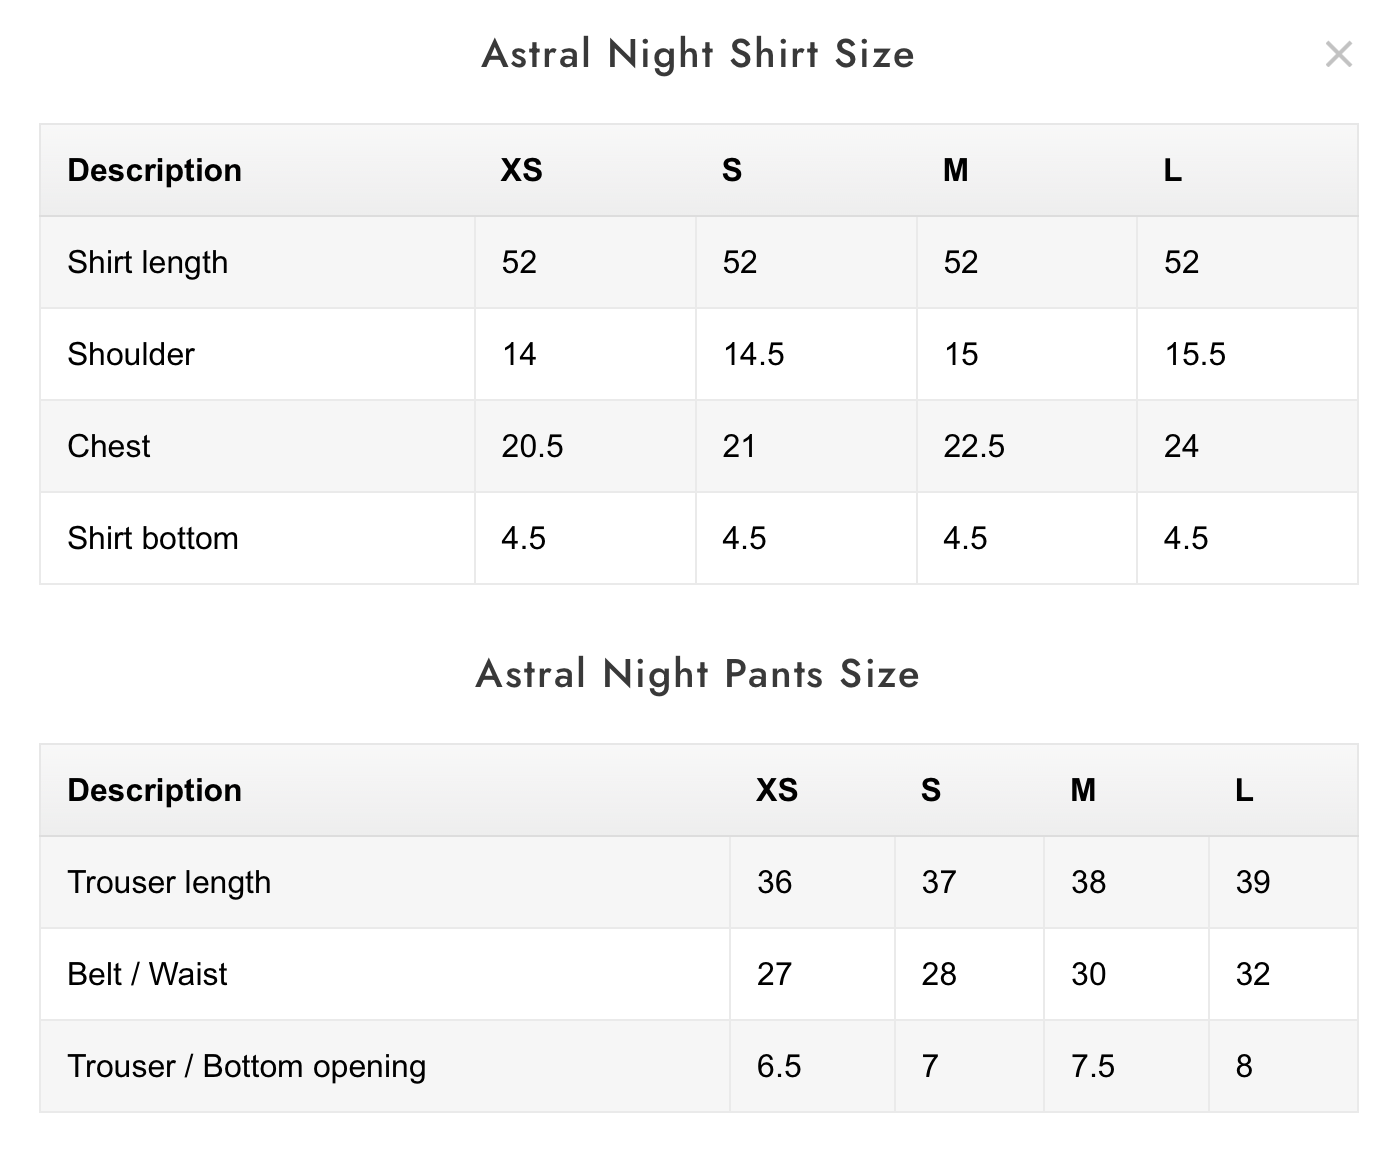Click the Shirt length row label

click(x=148, y=262)
